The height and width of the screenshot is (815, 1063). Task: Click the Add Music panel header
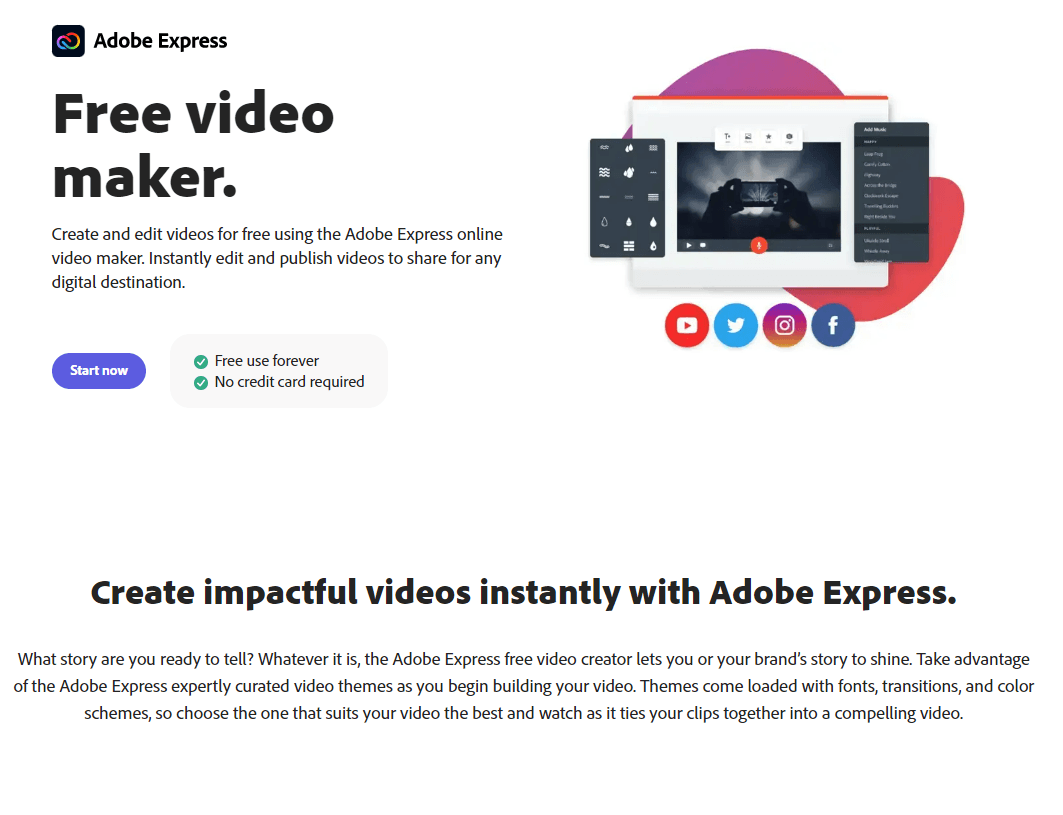click(x=891, y=129)
